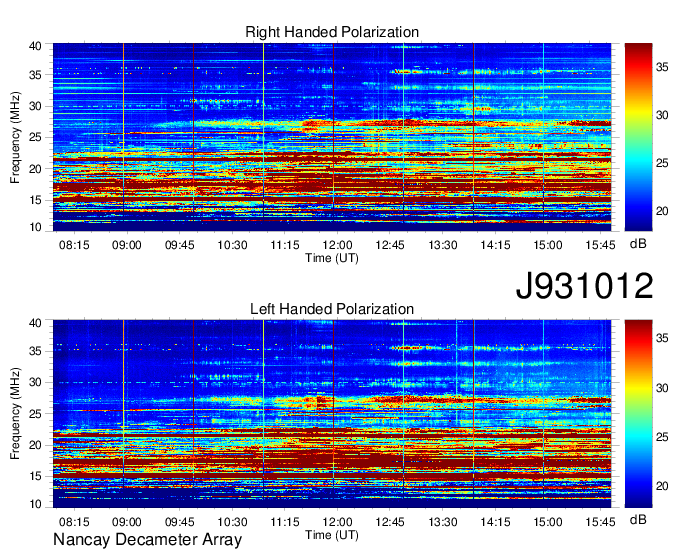The height and width of the screenshot is (552, 680).
Task: Click the 08:15 tick label under the top plot
Action: coord(74,245)
